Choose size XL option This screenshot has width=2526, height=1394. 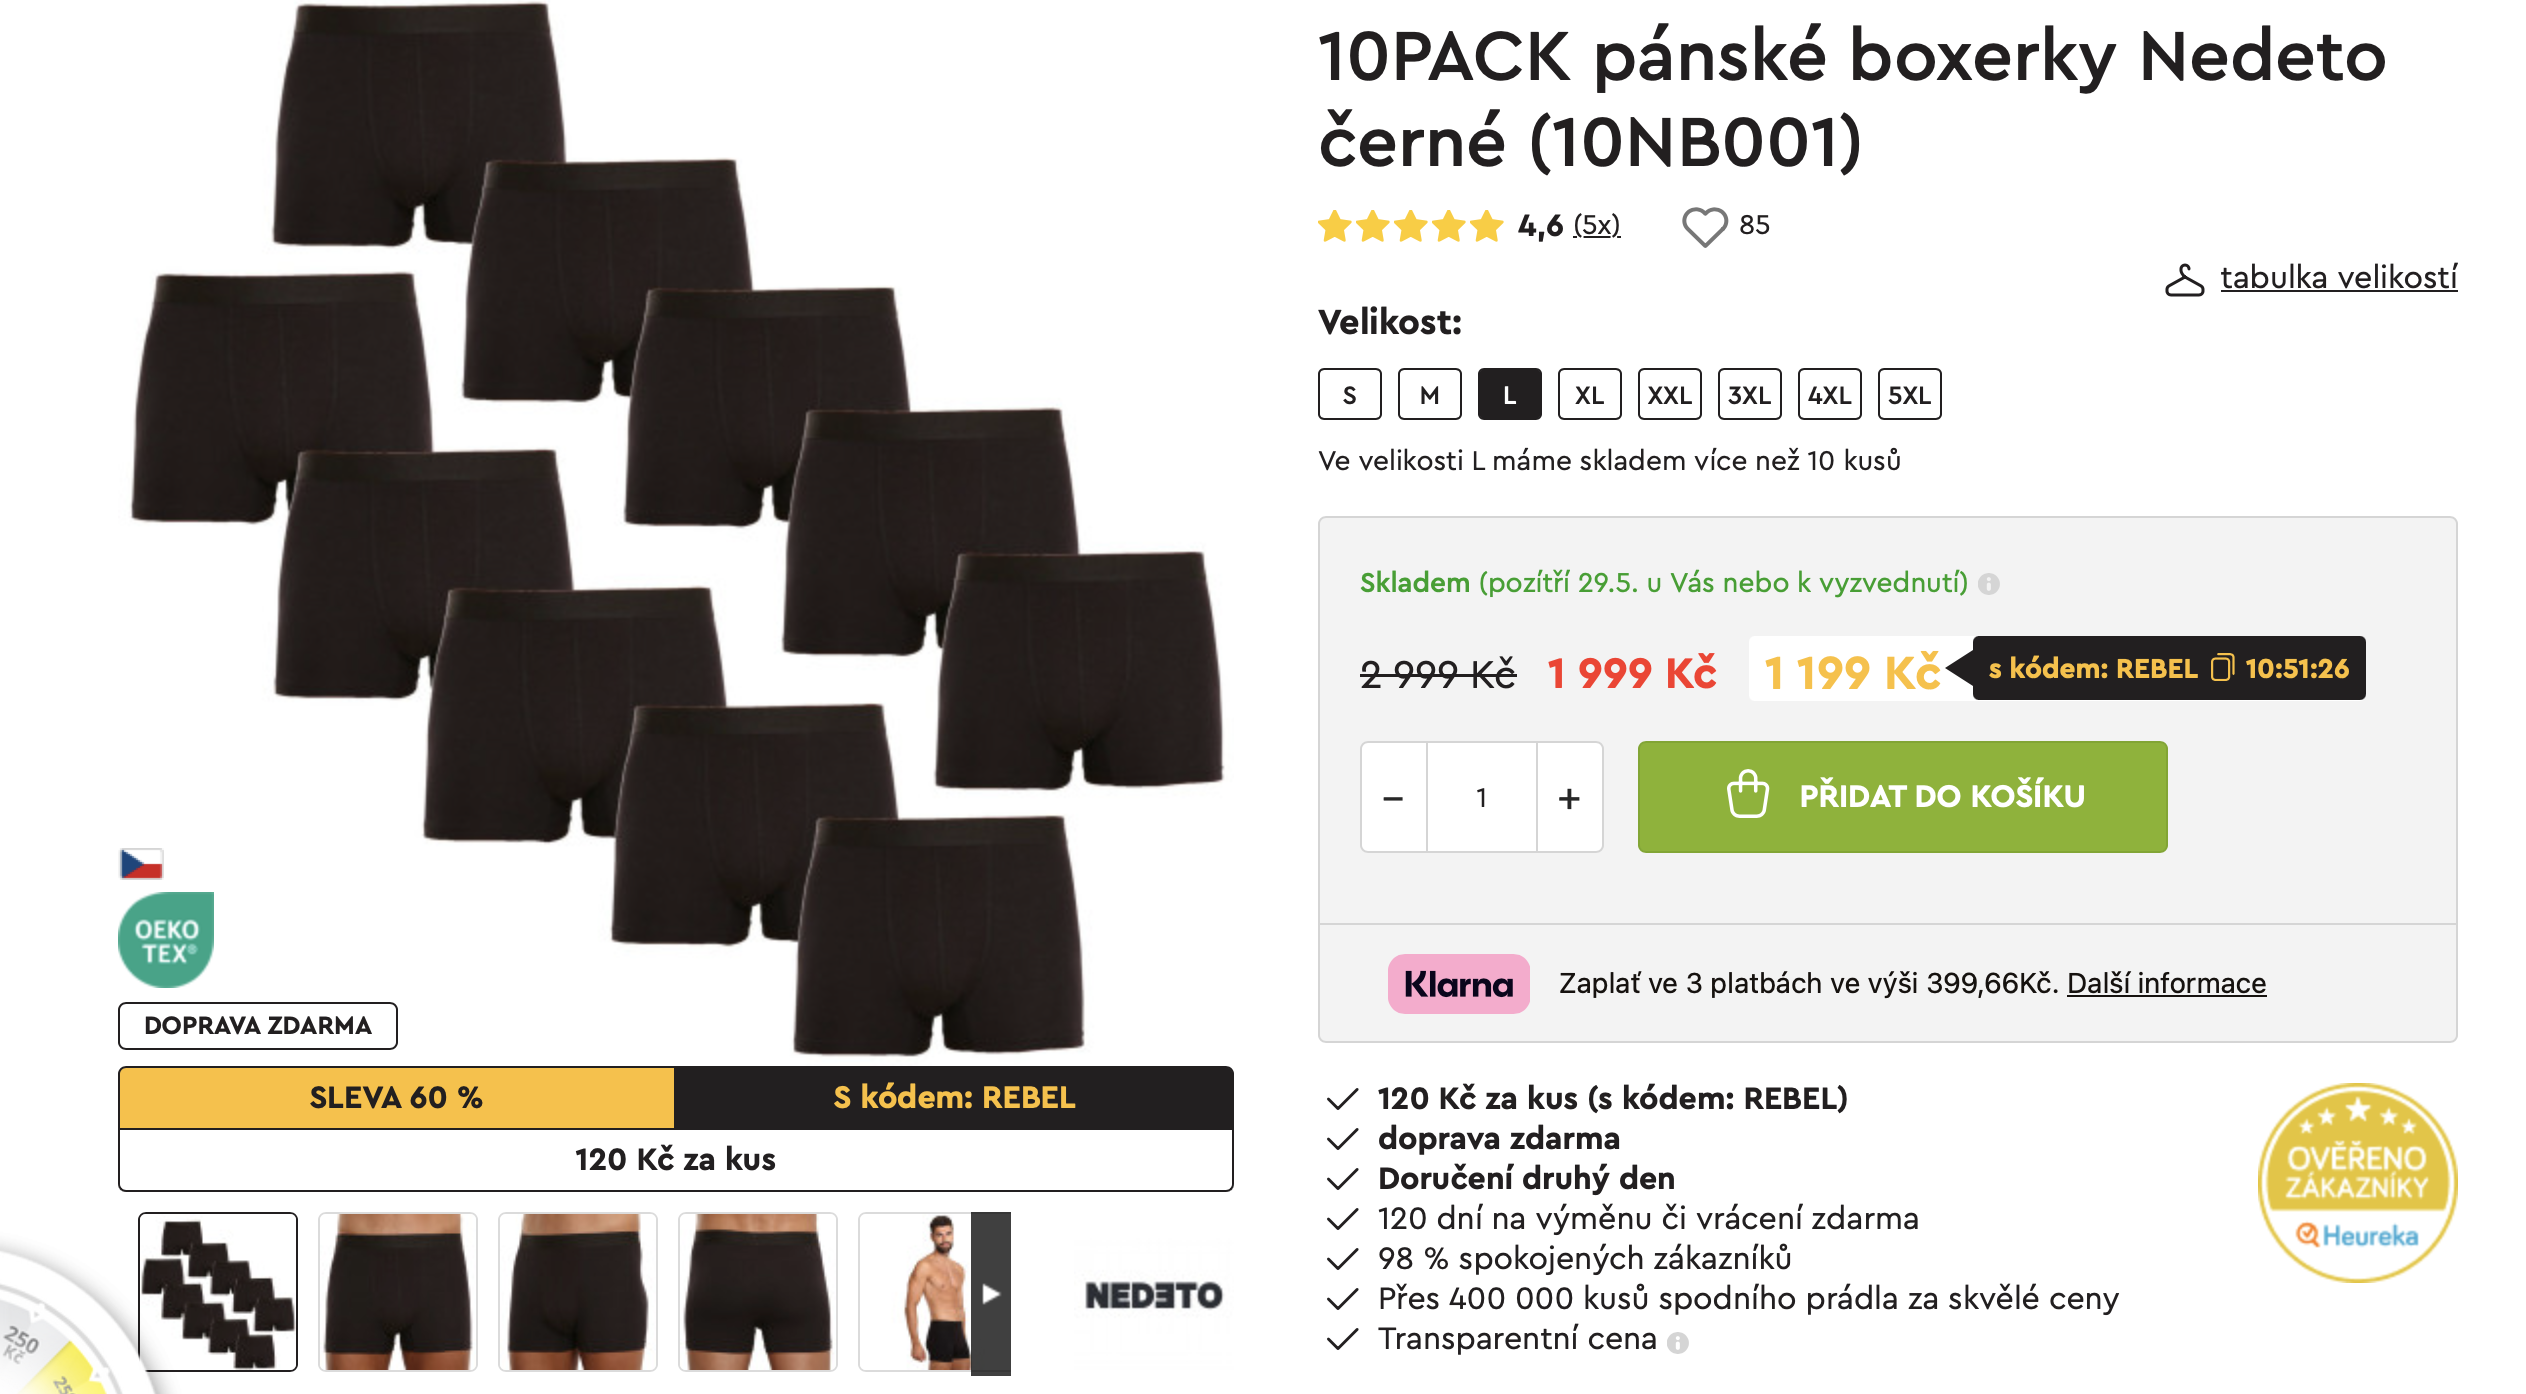(x=1589, y=395)
